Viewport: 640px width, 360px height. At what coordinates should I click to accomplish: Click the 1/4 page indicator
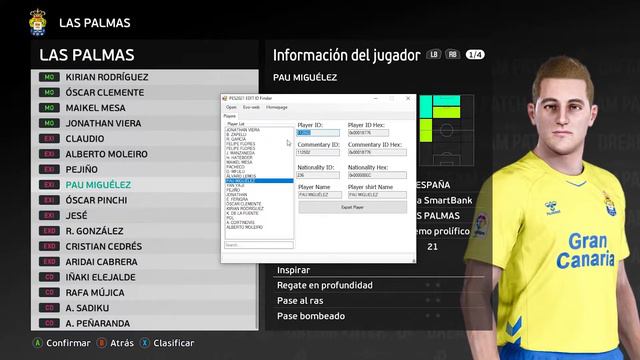(x=475, y=55)
